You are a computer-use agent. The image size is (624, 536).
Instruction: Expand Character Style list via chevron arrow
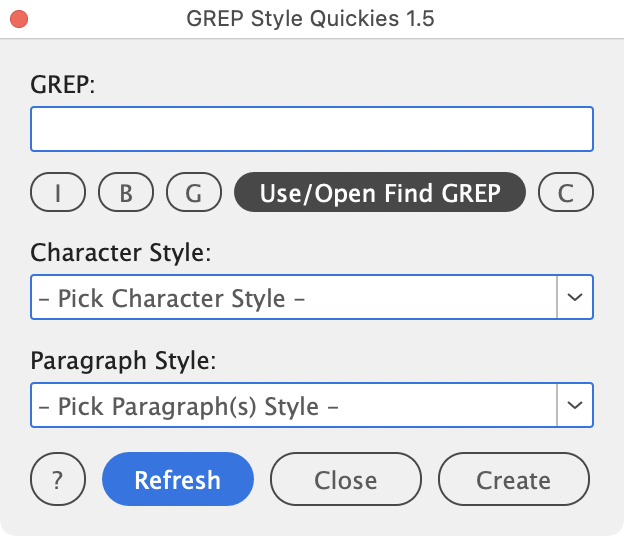coord(575,298)
